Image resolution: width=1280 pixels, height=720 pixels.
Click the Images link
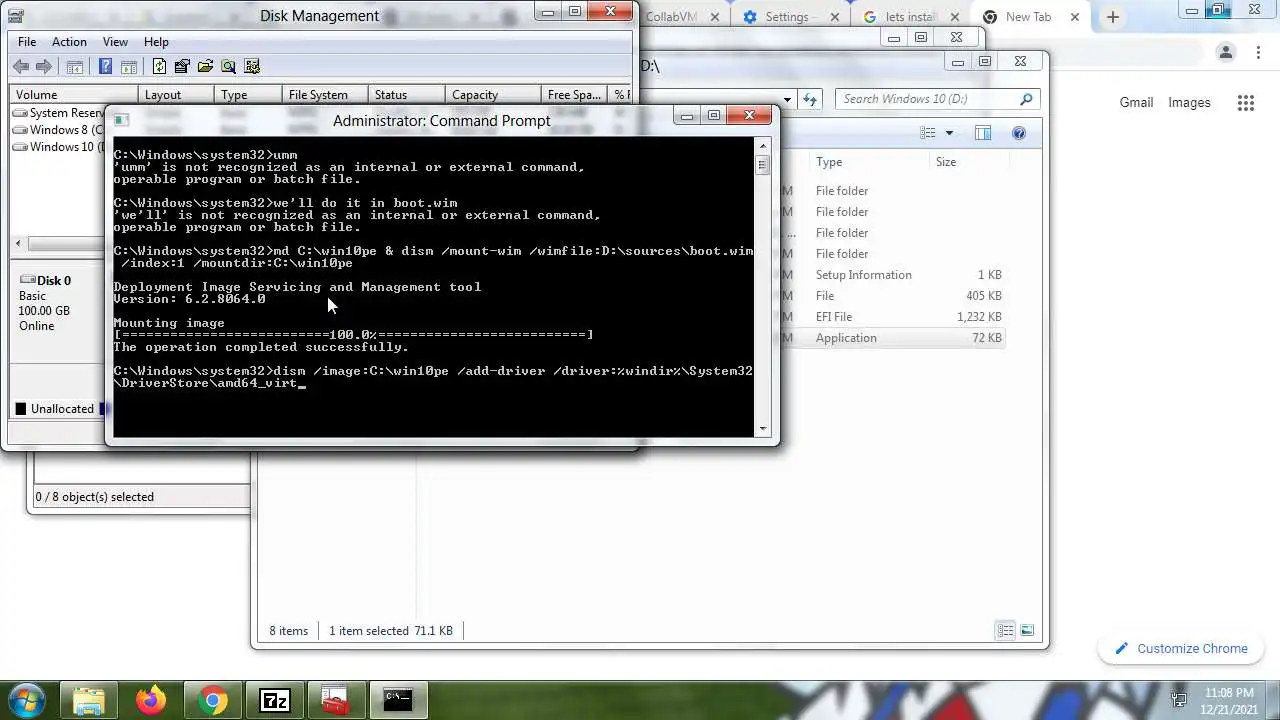click(1189, 103)
